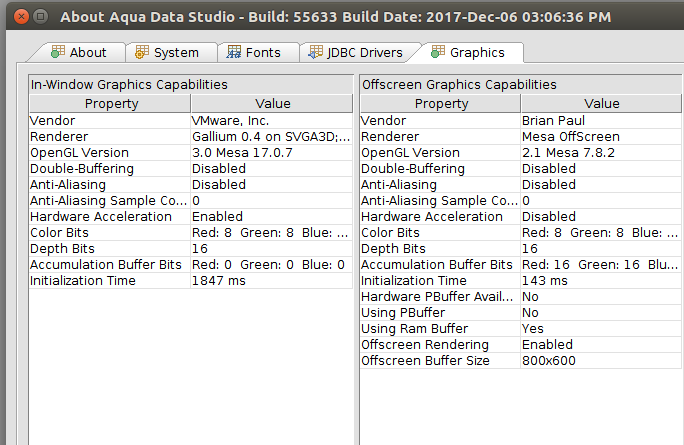Viewport: 684px width, 445px height.
Task: Select the 1847 ms Initialization Time cell
Action: 271,281
